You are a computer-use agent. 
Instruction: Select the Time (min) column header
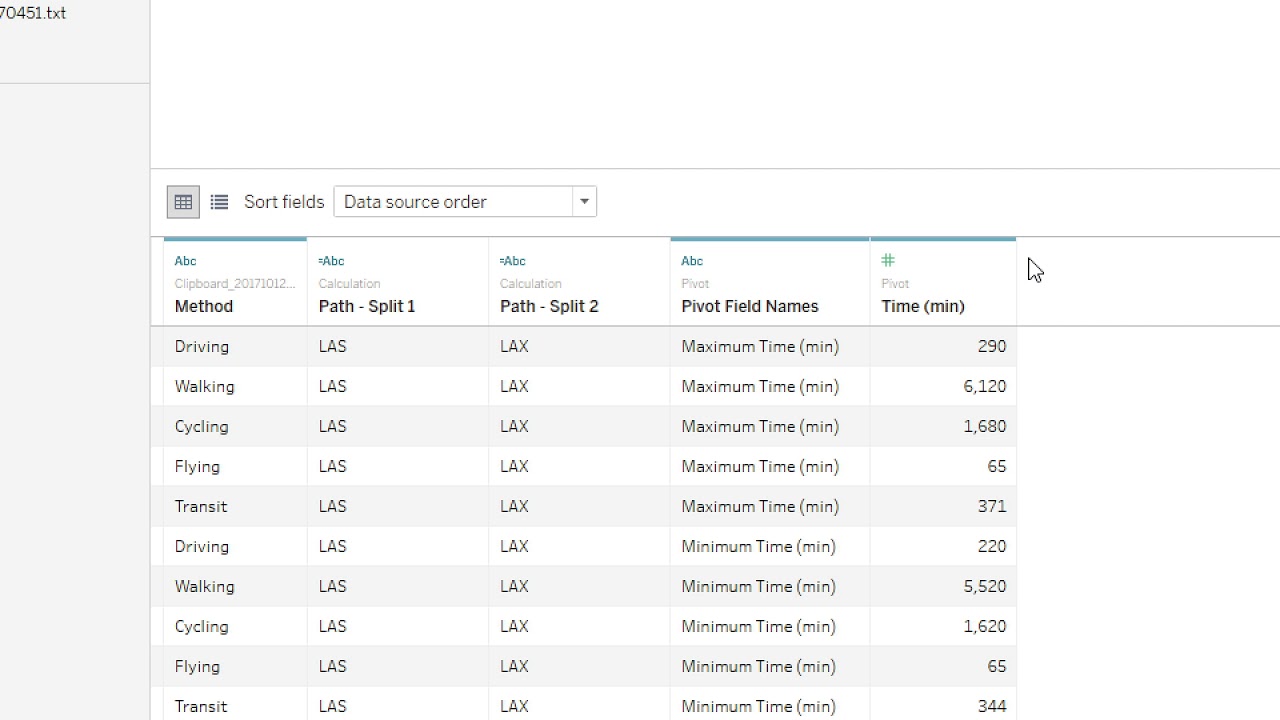tap(943, 282)
